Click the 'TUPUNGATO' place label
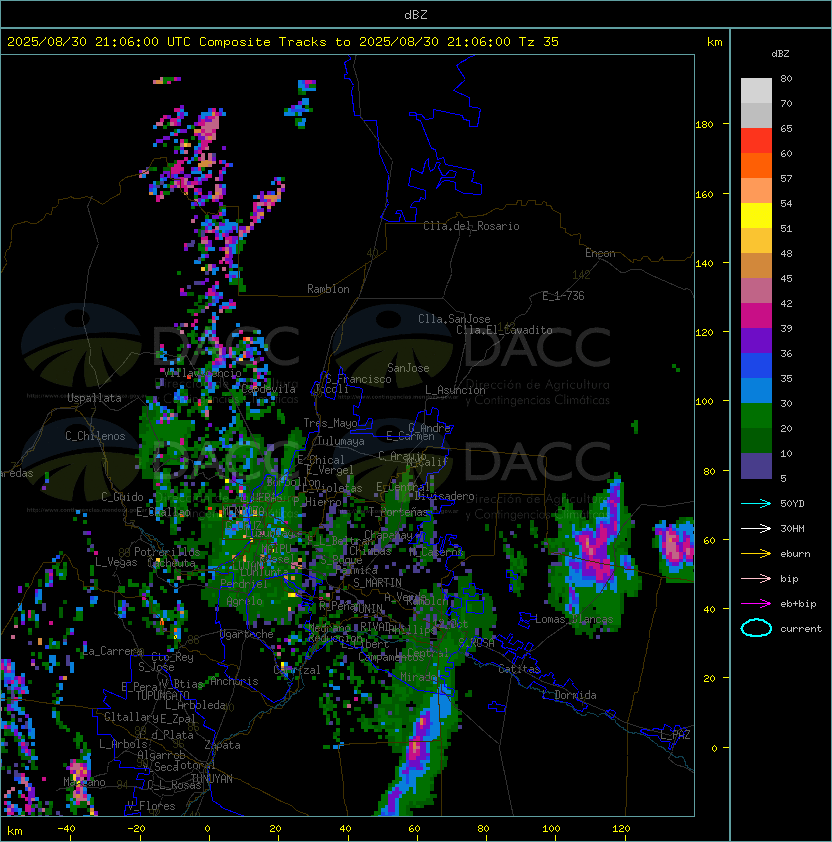 [162, 695]
